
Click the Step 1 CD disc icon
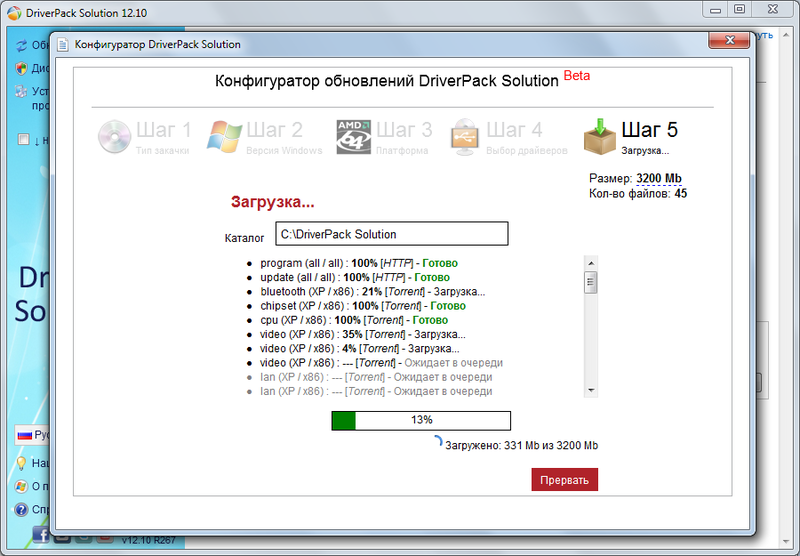coord(114,137)
